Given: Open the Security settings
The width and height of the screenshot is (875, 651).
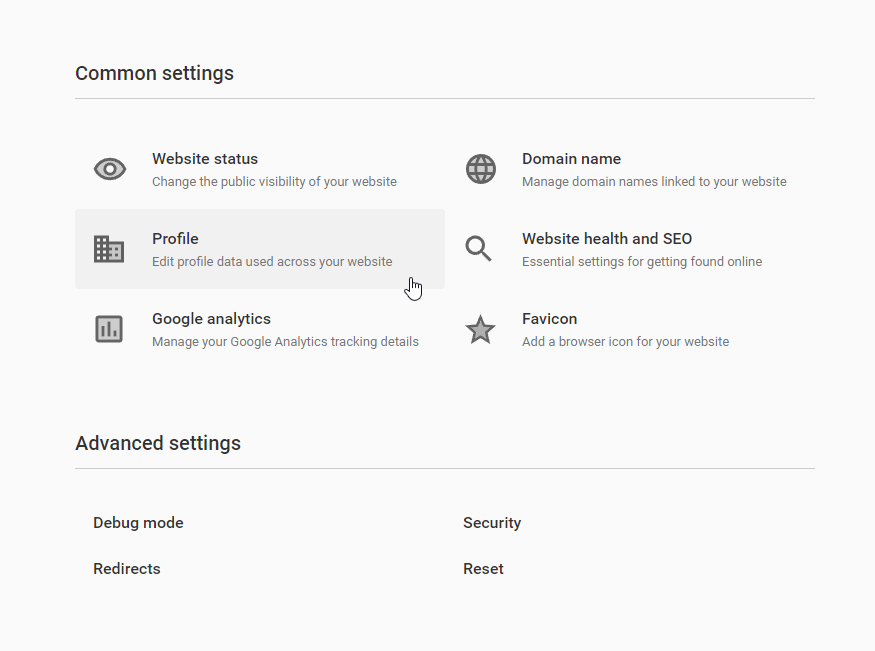Looking at the screenshot, I should pyautogui.click(x=492, y=522).
